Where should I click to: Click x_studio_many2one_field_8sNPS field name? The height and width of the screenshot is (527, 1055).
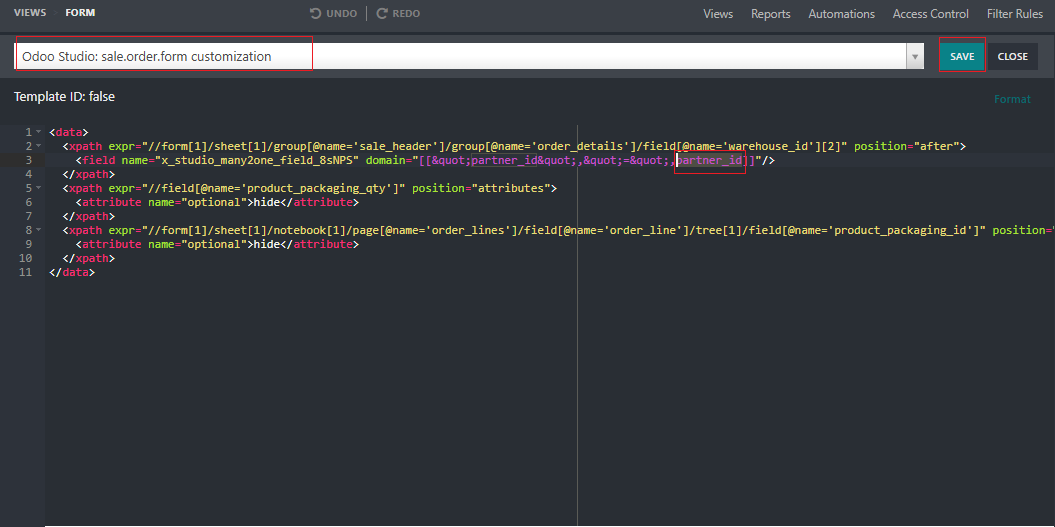click(258, 160)
